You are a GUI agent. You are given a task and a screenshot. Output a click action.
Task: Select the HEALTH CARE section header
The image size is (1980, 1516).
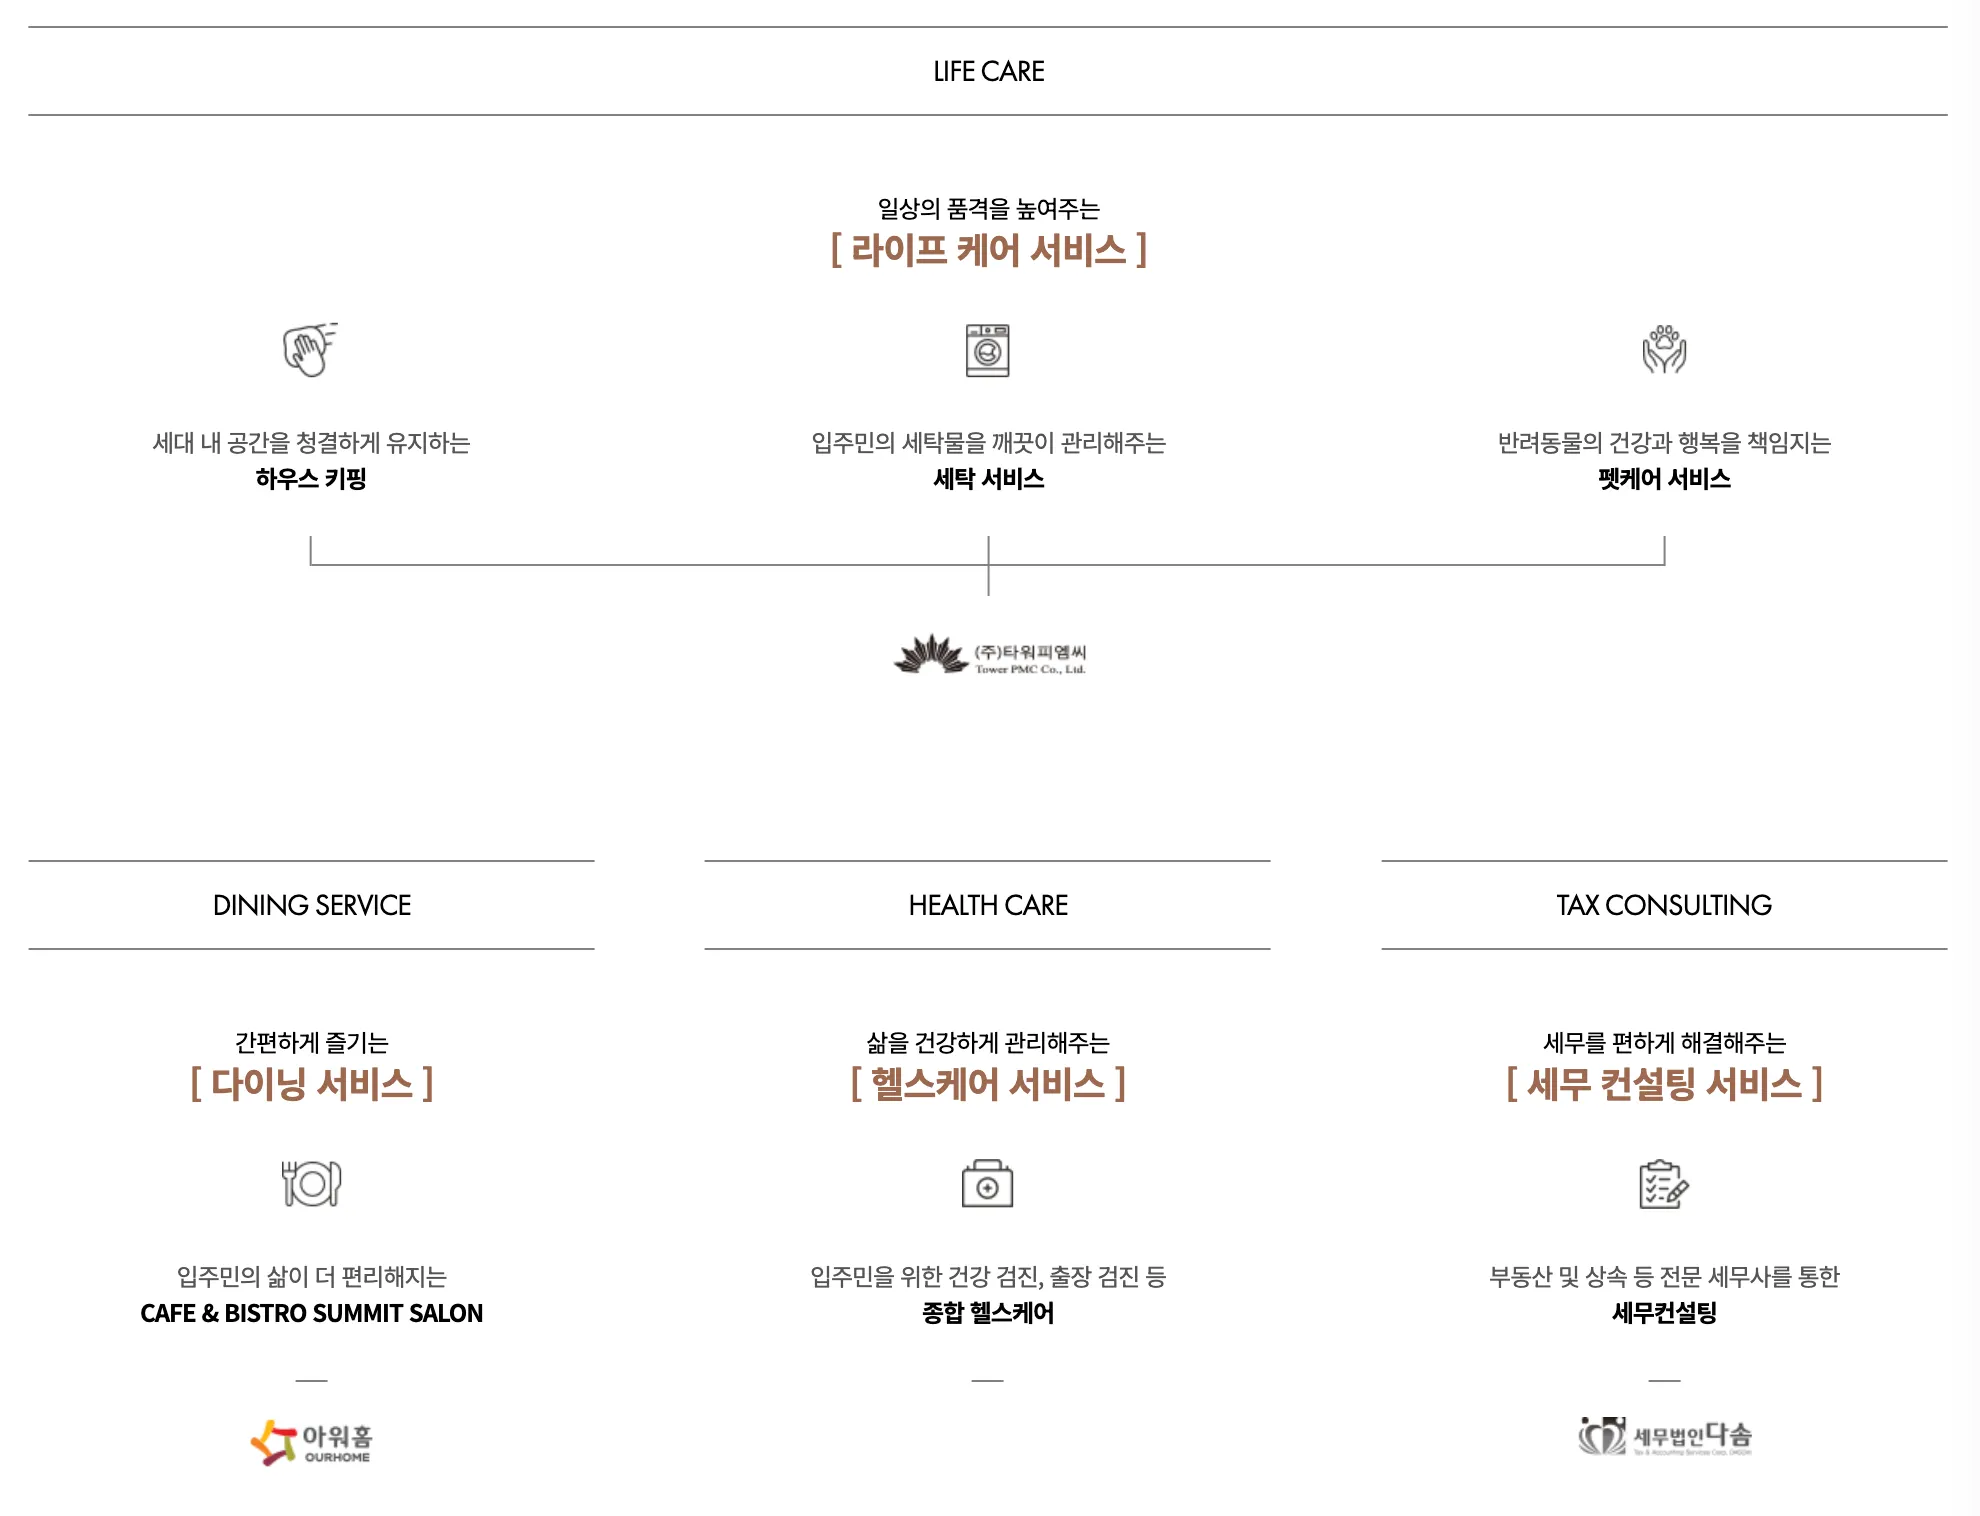[x=988, y=905]
